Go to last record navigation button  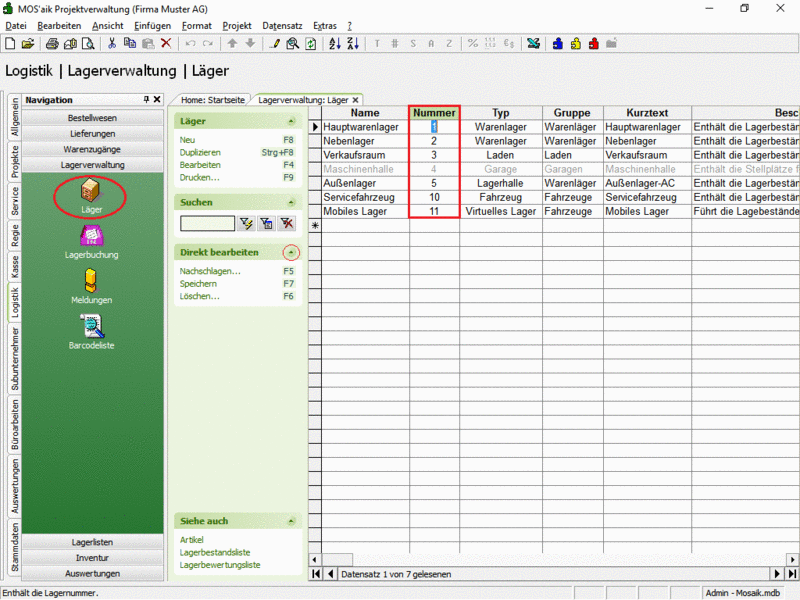click(x=792, y=574)
